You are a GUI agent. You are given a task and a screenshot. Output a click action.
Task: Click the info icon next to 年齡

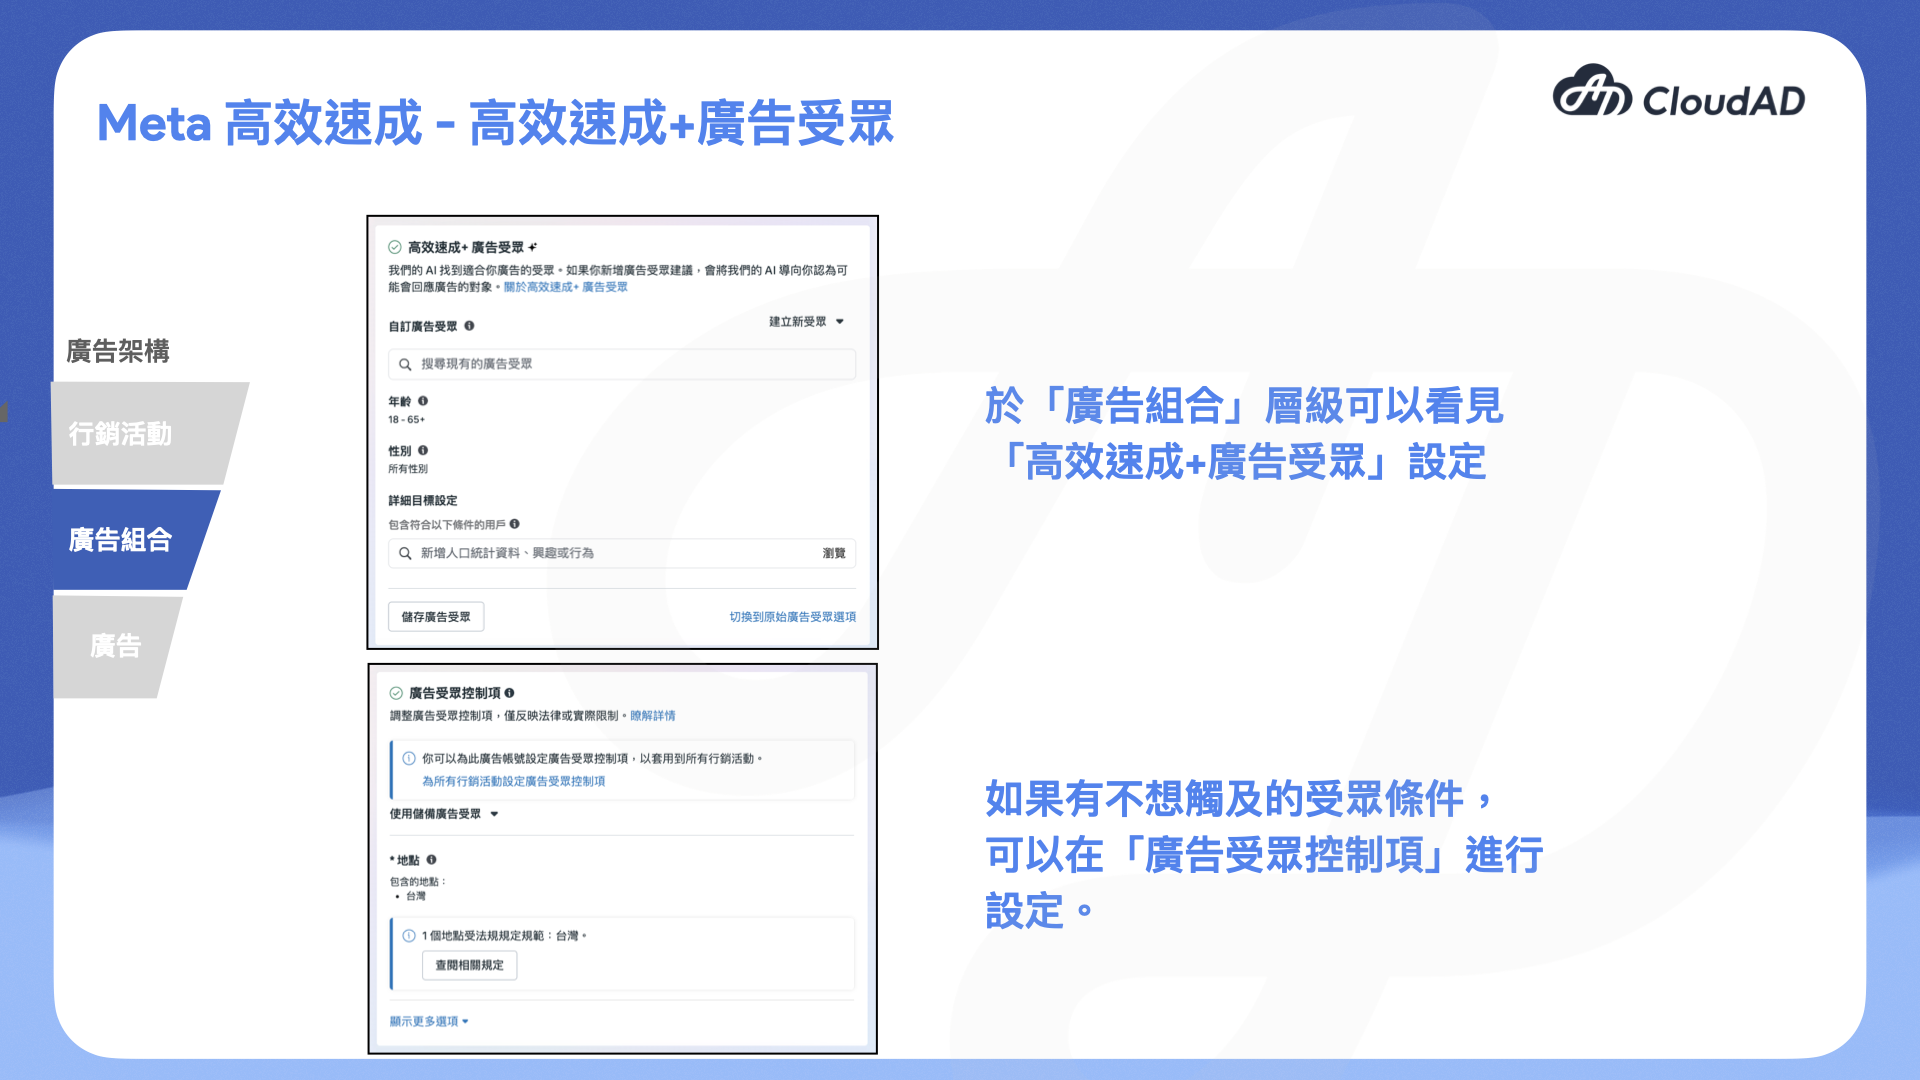423,400
